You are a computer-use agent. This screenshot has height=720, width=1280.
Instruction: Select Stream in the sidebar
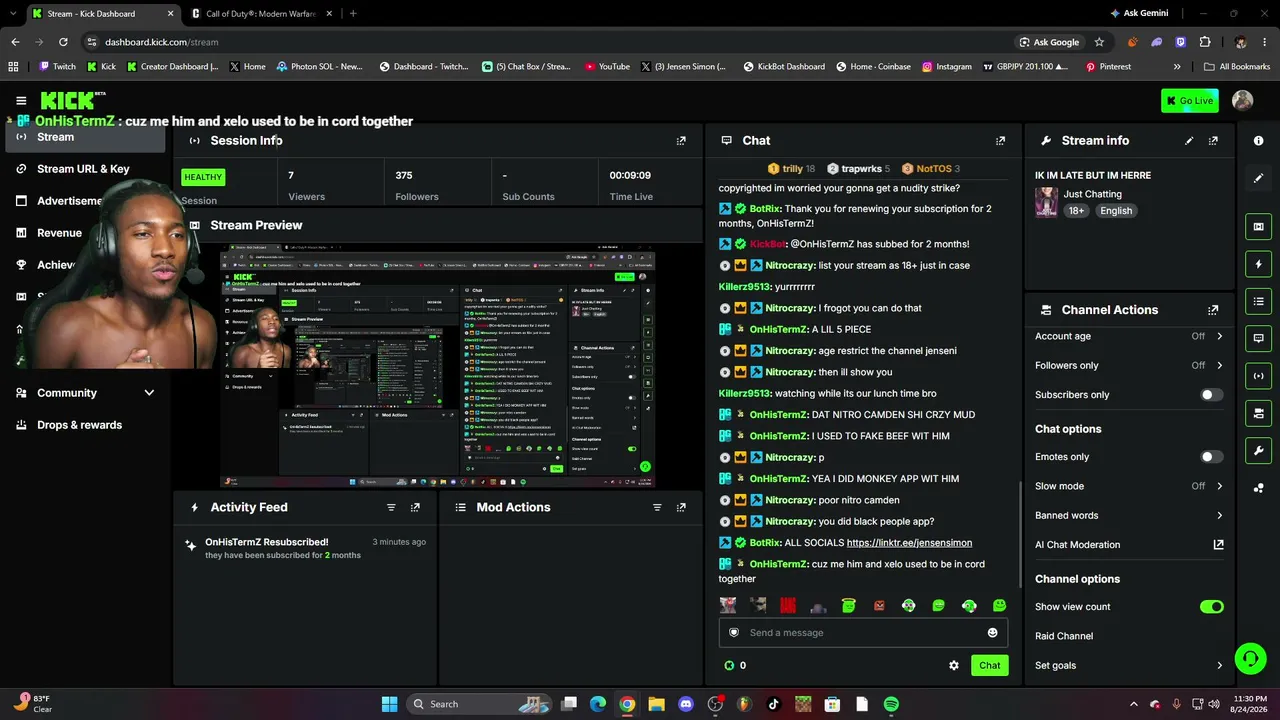(x=84, y=137)
